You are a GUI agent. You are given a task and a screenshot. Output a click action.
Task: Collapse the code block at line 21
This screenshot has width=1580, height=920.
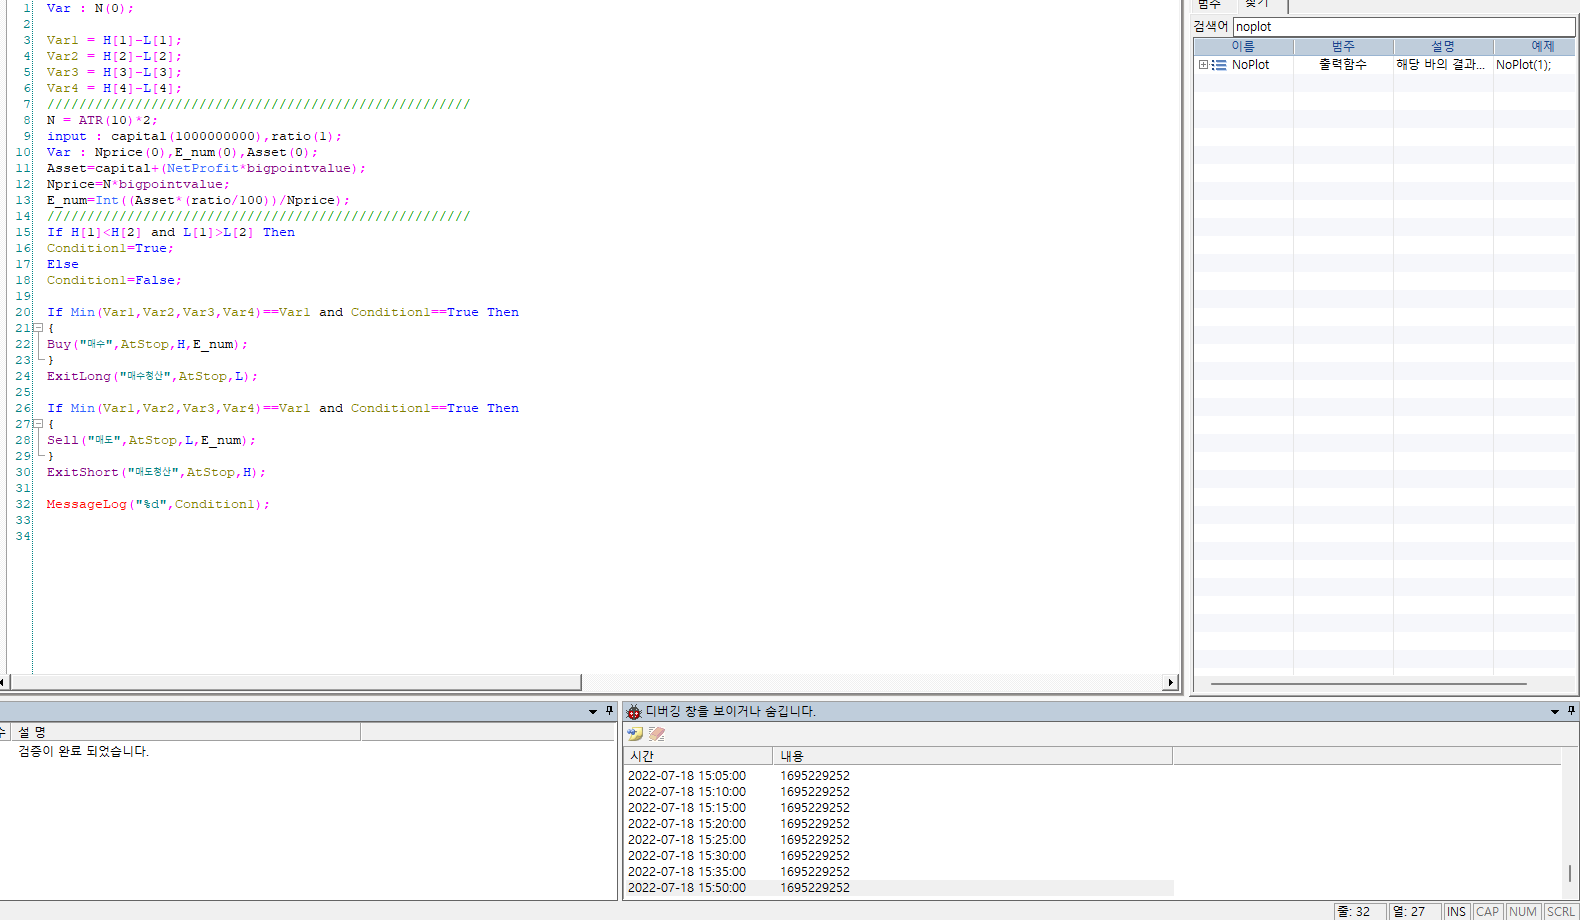[x=38, y=328]
